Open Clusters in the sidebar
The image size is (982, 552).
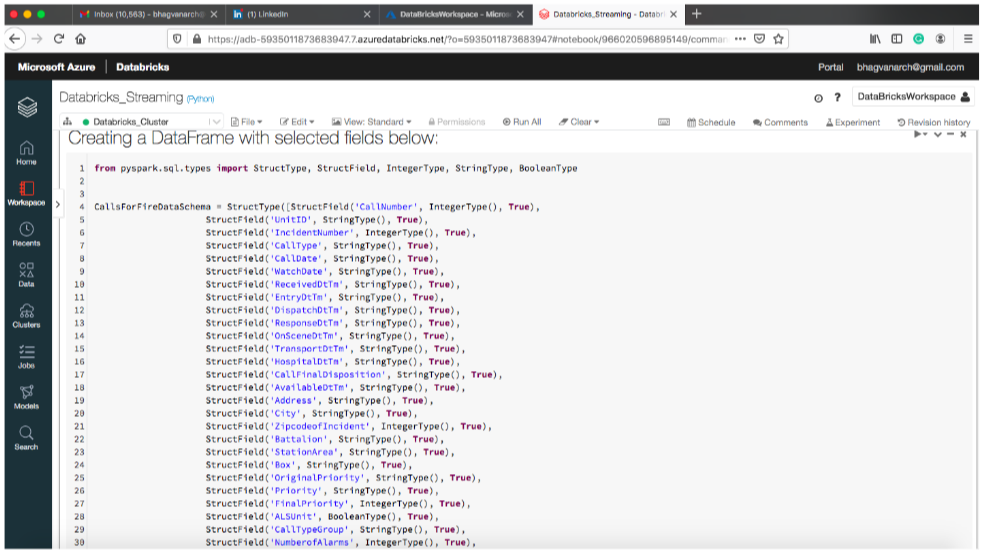tap(26, 316)
